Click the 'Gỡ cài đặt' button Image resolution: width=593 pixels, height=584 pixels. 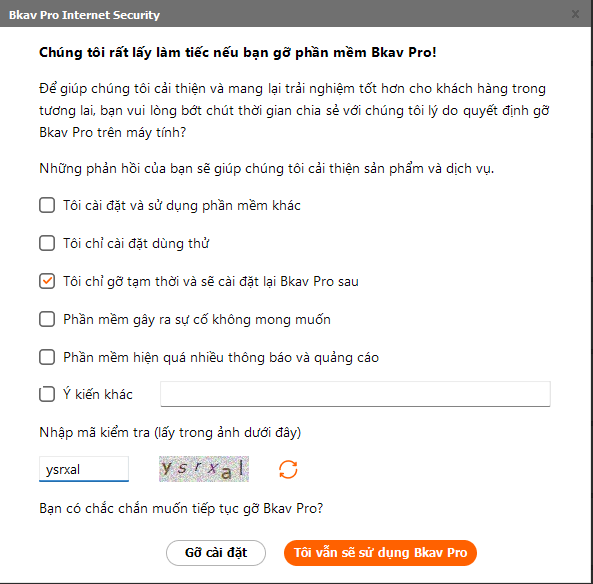tap(216, 553)
